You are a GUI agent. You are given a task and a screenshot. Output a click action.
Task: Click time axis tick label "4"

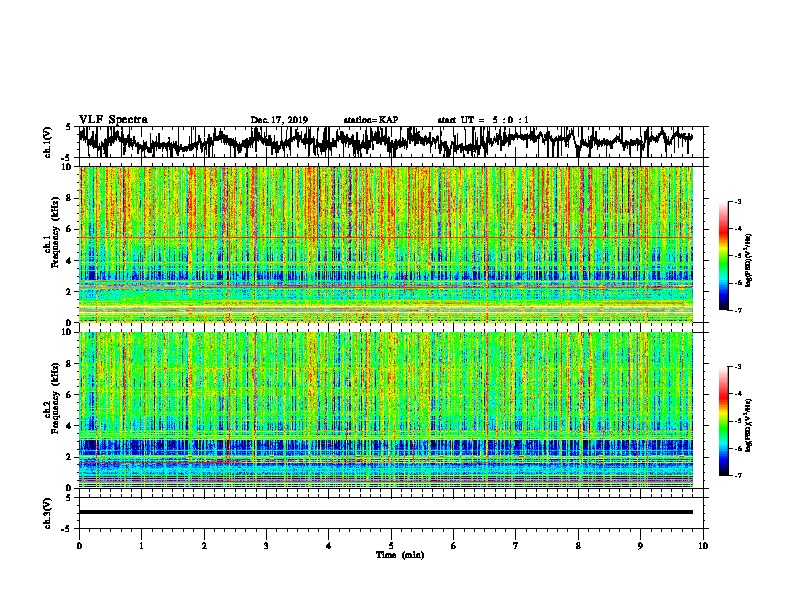[x=329, y=546]
